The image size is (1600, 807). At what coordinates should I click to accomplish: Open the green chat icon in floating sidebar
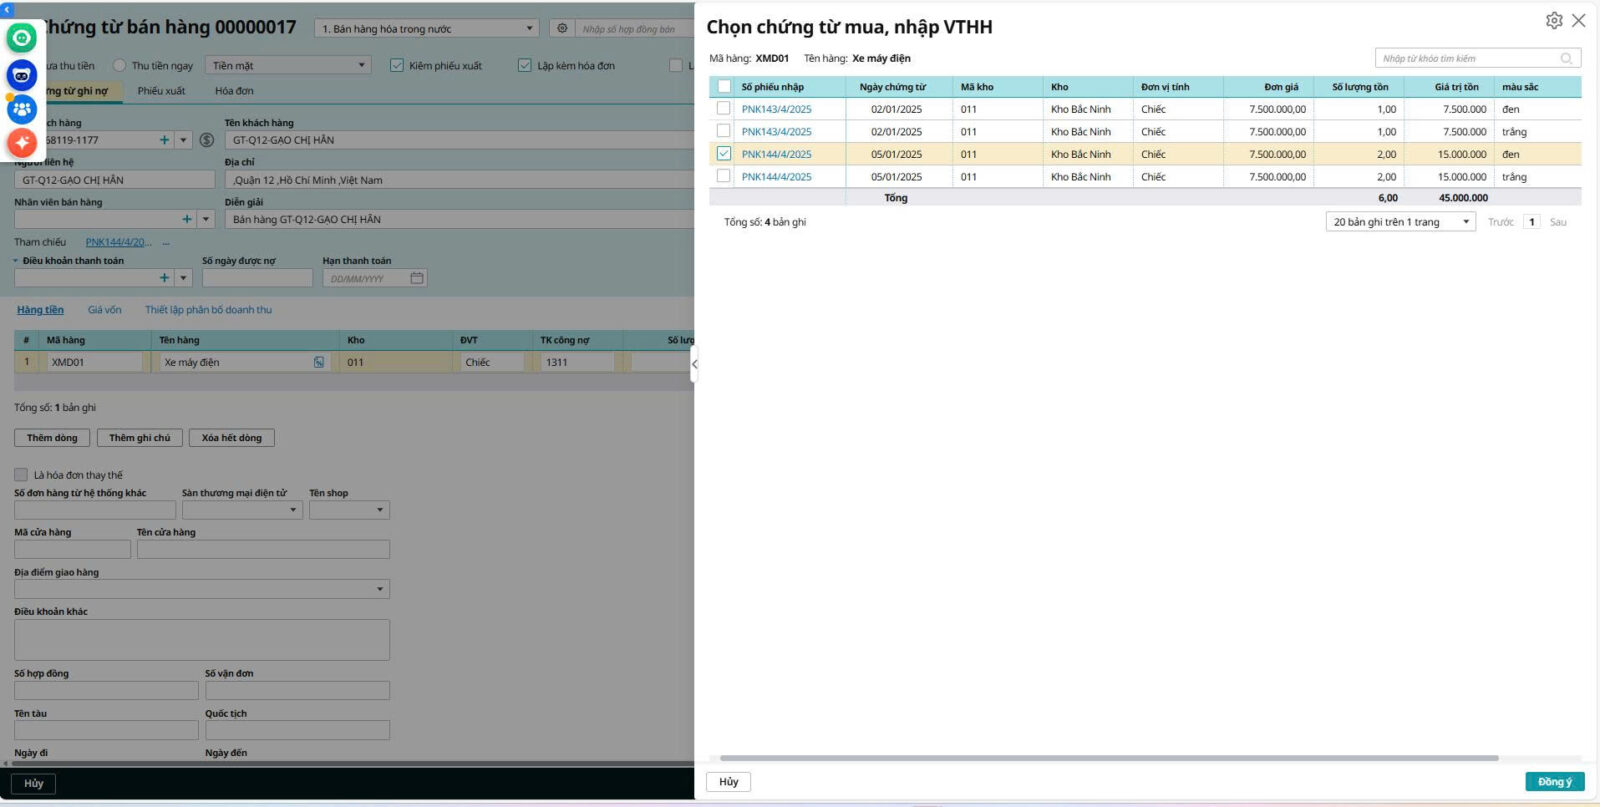tap(22, 38)
